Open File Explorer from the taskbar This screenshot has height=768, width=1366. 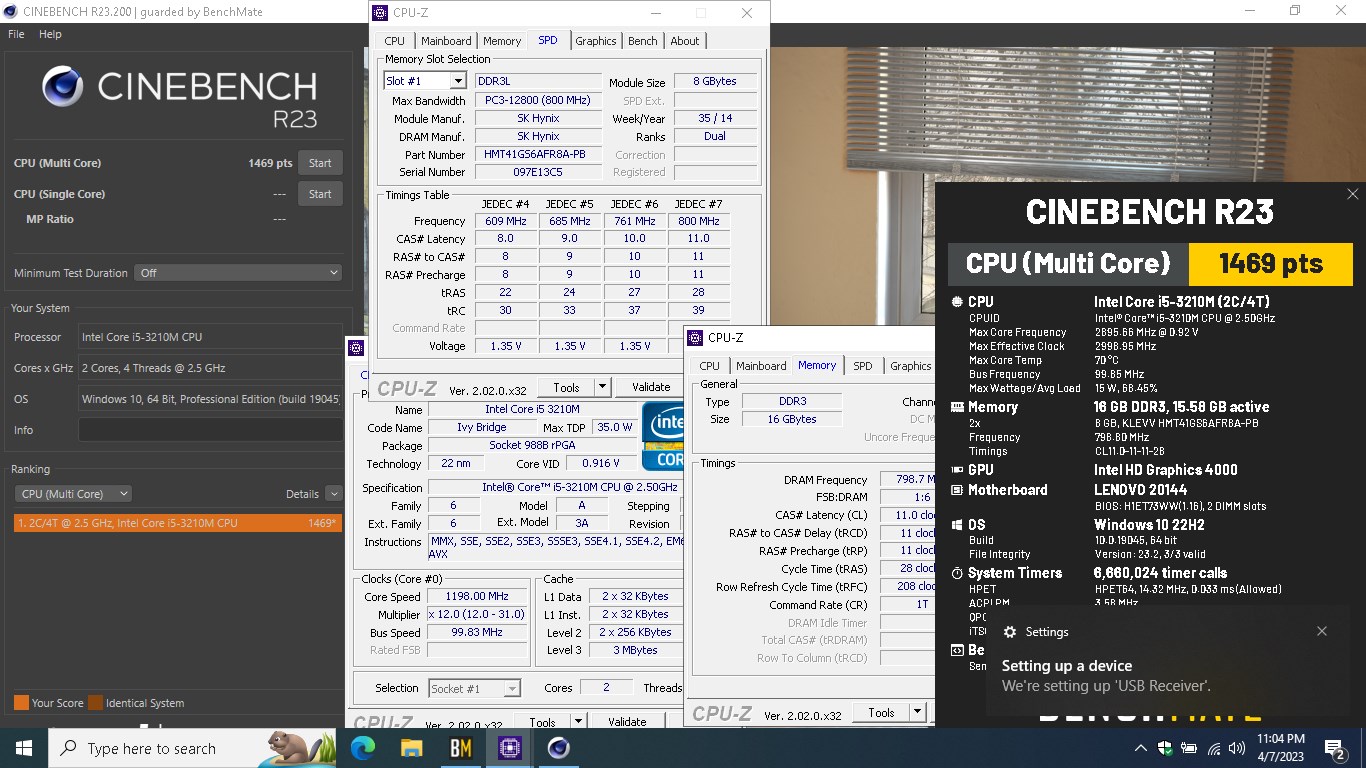pyautogui.click(x=412, y=748)
